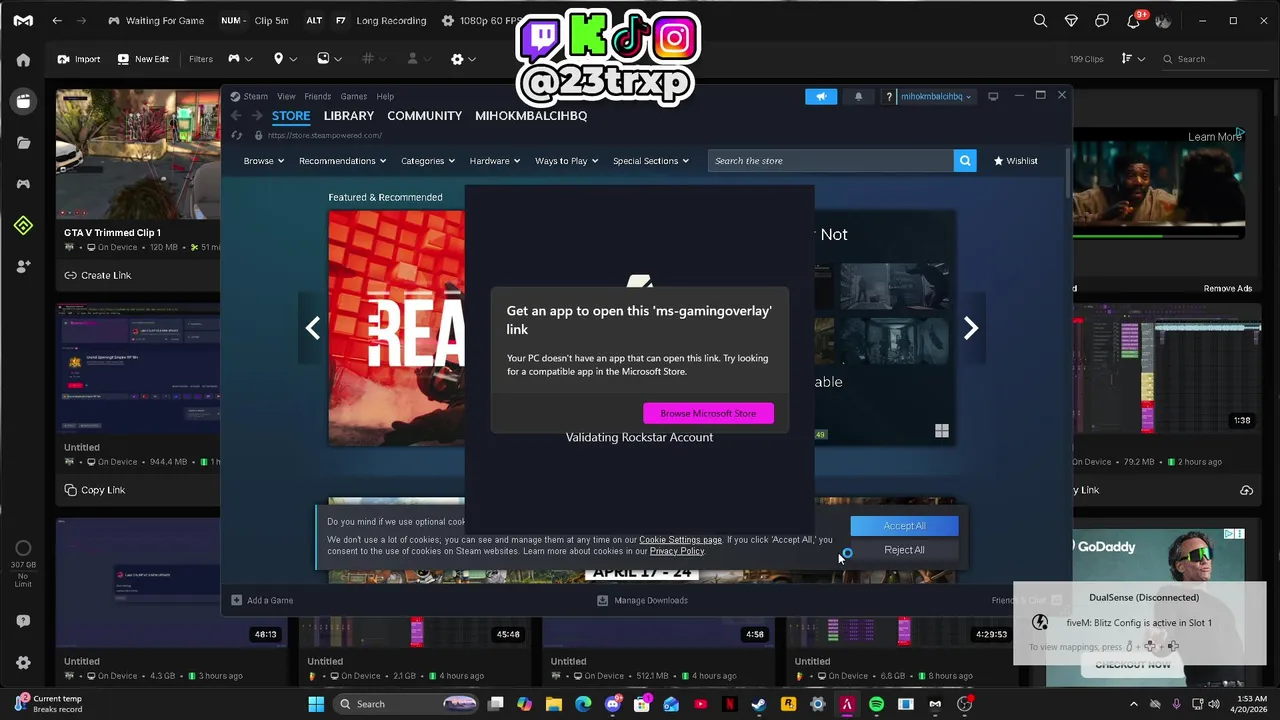
Task: Open the Medal search magnifier in title bar
Action: (x=1040, y=20)
